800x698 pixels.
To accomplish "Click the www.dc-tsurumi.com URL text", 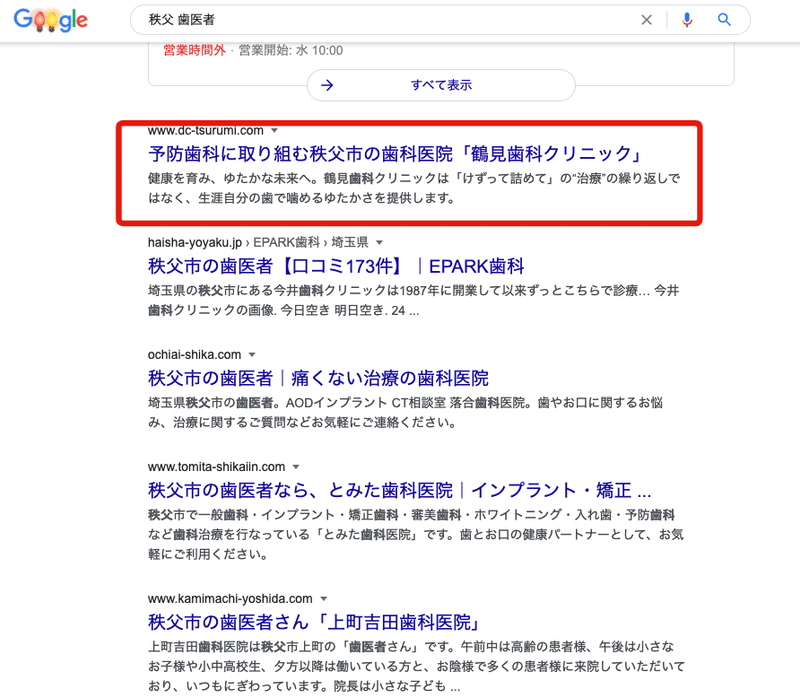I will click(x=206, y=131).
